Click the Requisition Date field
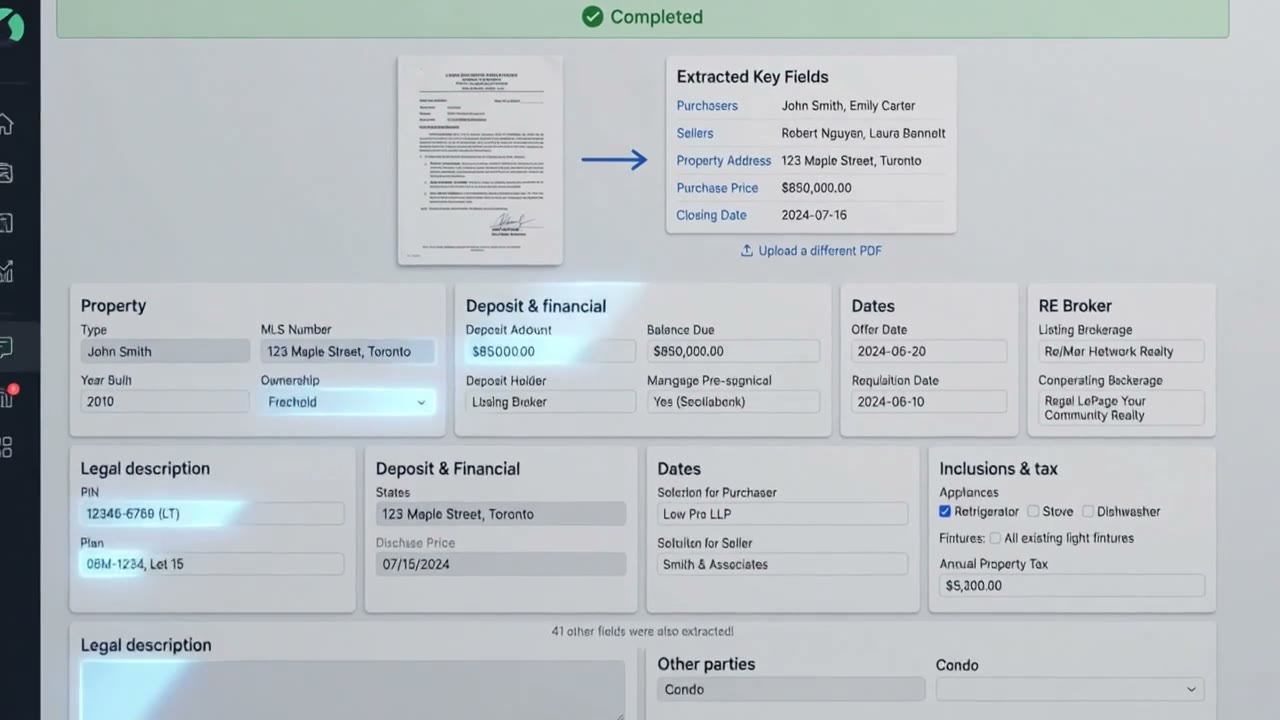Viewport: 1280px width, 720px height. (x=929, y=402)
